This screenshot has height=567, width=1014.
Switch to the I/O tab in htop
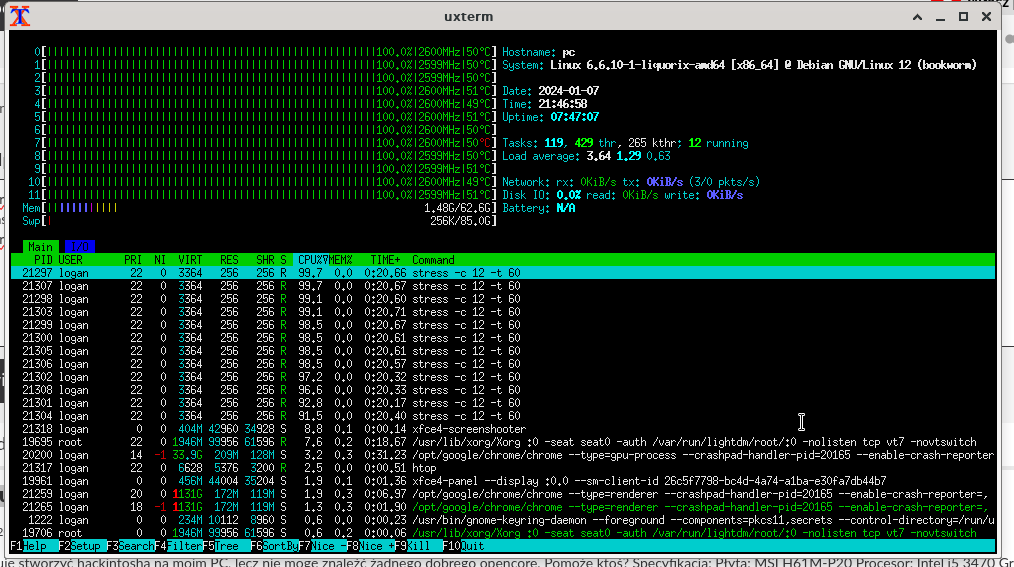pyautogui.click(x=80, y=247)
